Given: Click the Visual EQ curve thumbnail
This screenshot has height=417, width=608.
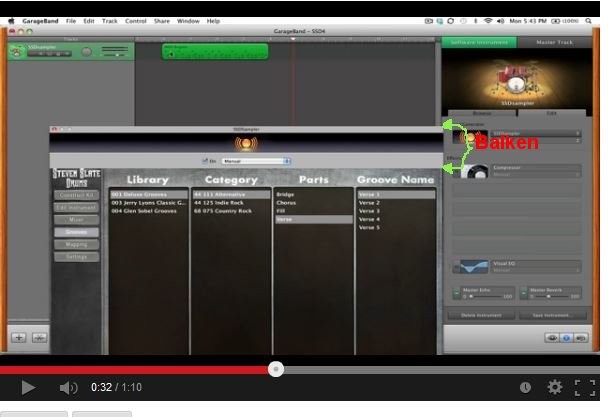Looking at the screenshot, I should tap(474, 266).
